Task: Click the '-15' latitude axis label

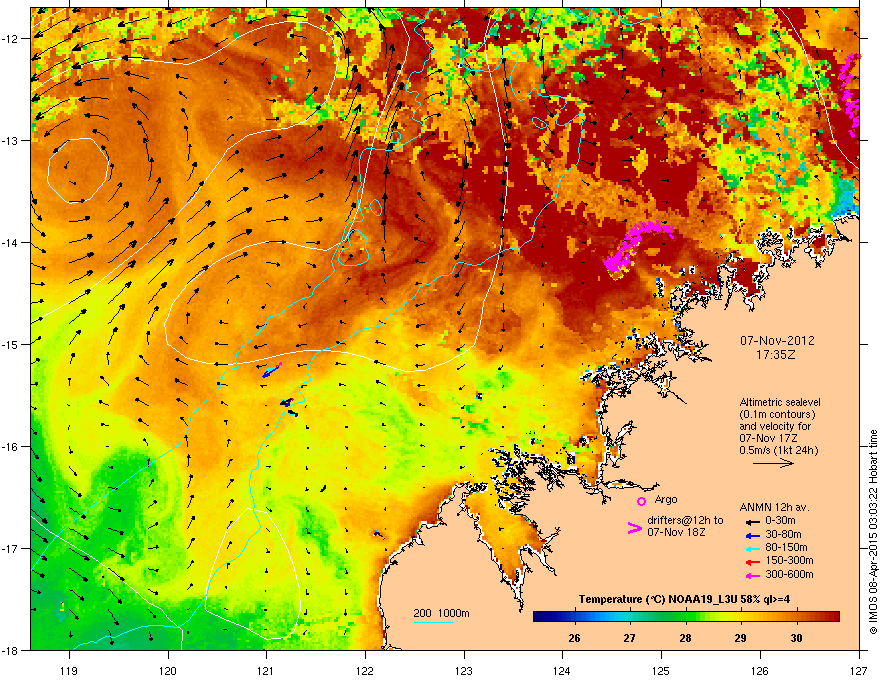Action: click(10, 344)
